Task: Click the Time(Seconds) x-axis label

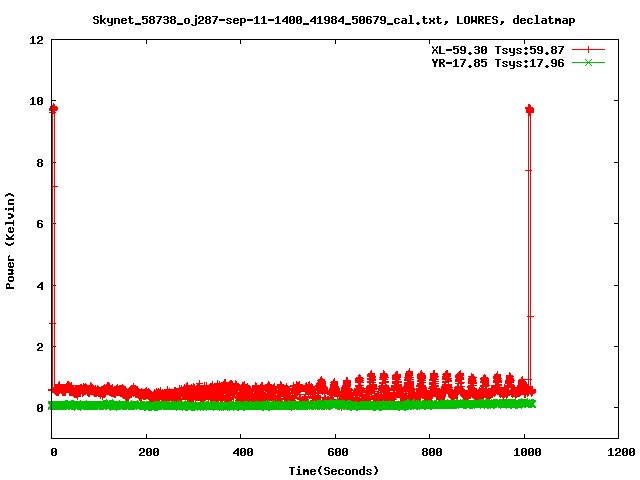Action: (x=333, y=471)
